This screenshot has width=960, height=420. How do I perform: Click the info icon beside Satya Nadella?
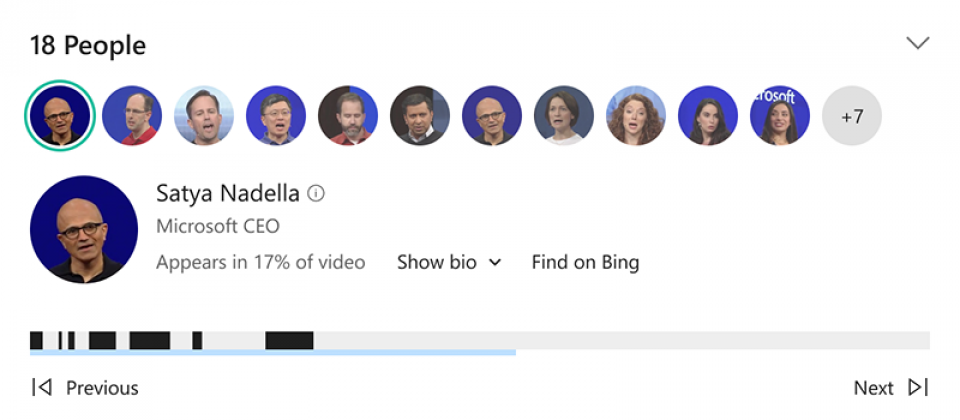[x=316, y=193]
